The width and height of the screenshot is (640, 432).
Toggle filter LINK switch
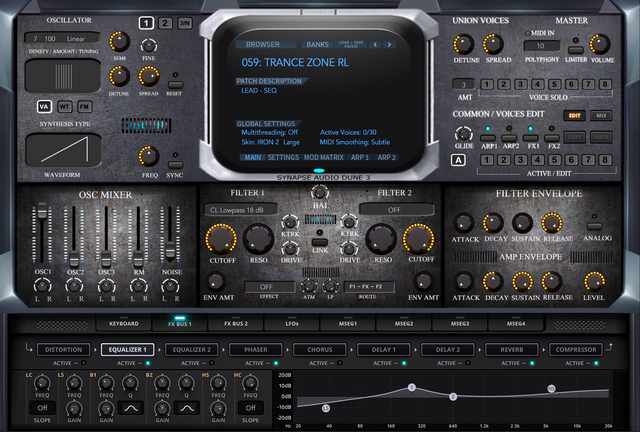(x=320, y=242)
